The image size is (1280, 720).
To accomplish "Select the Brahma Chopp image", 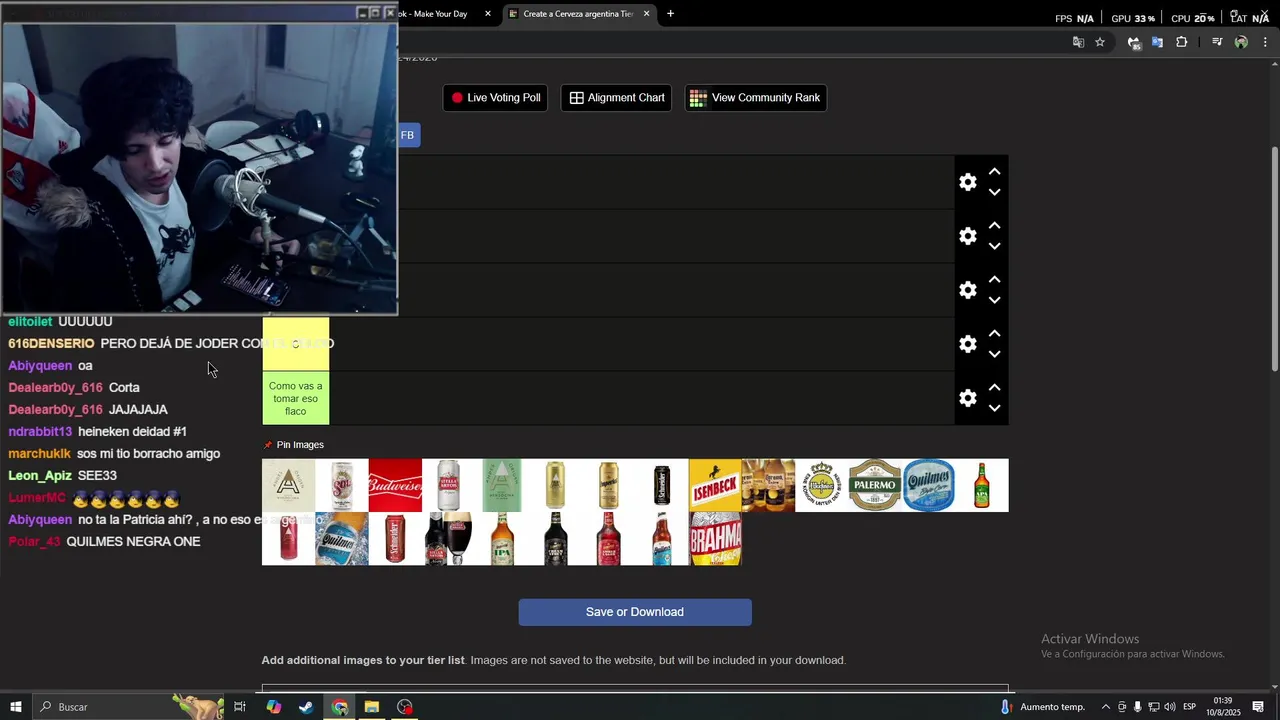I will [715, 539].
